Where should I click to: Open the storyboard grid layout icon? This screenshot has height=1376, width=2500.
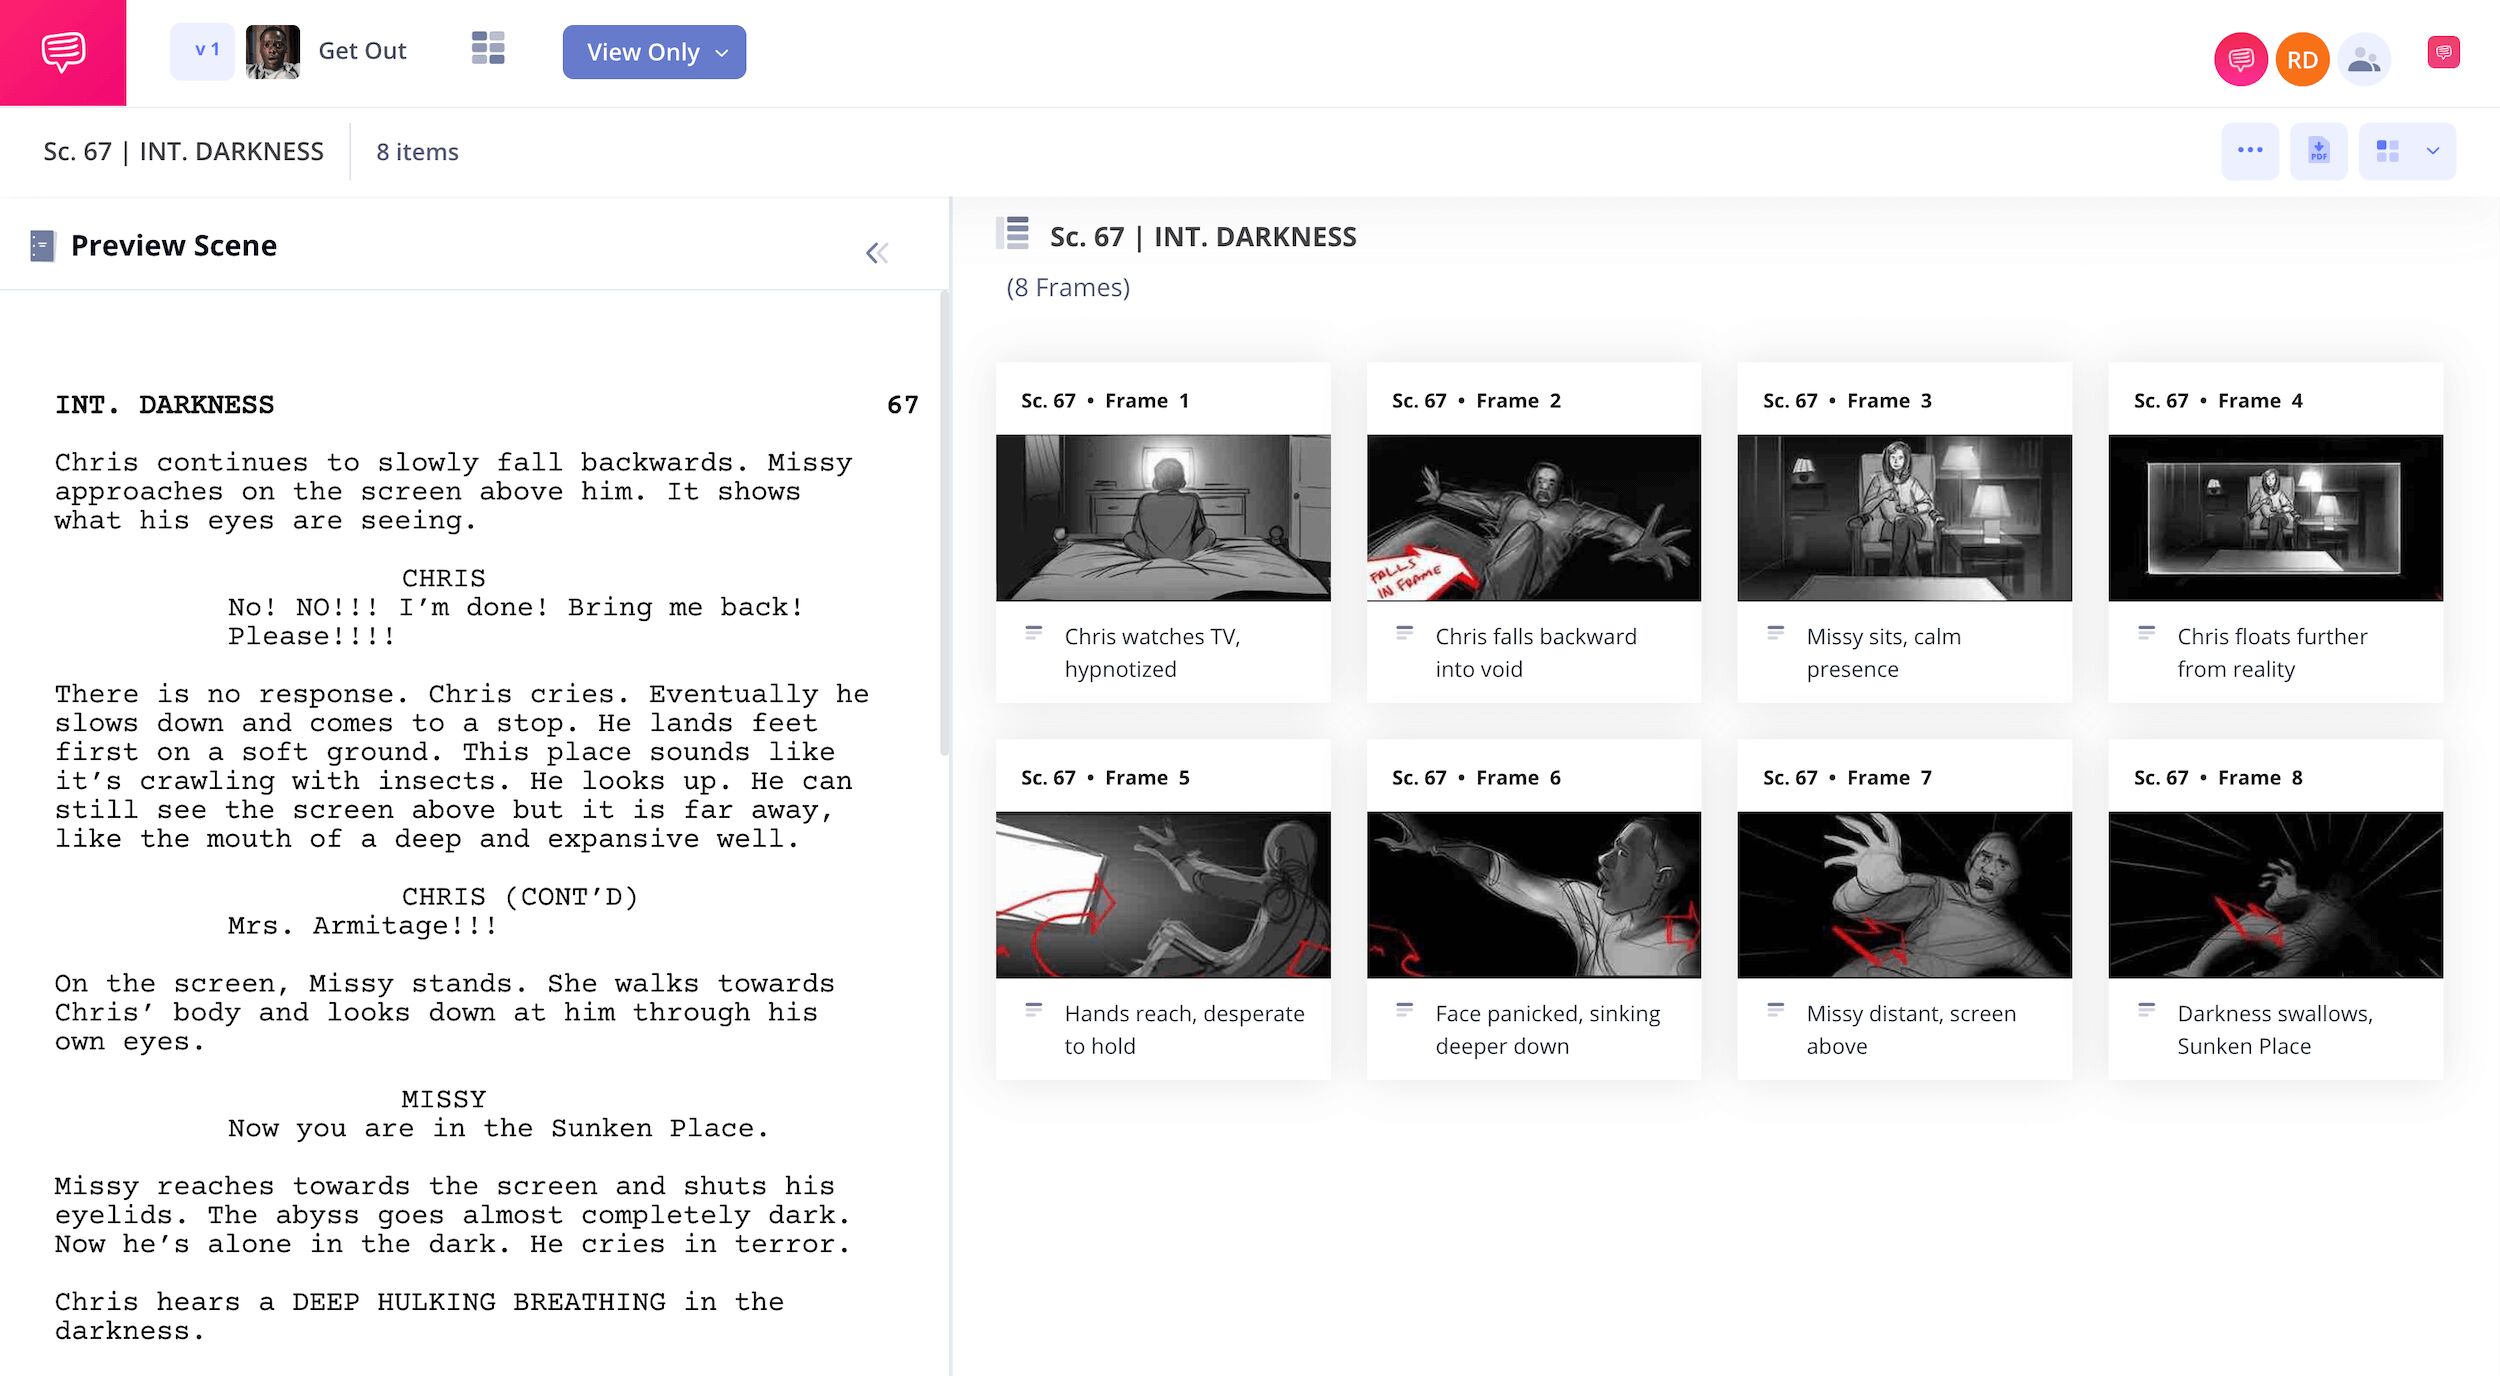click(x=488, y=49)
